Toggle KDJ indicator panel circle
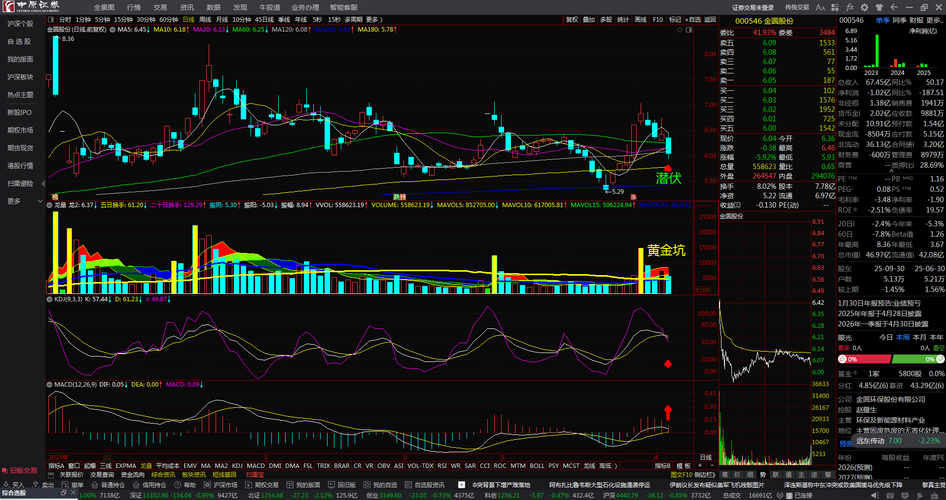The width and height of the screenshot is (946, 500). click(x=49, y=299)
